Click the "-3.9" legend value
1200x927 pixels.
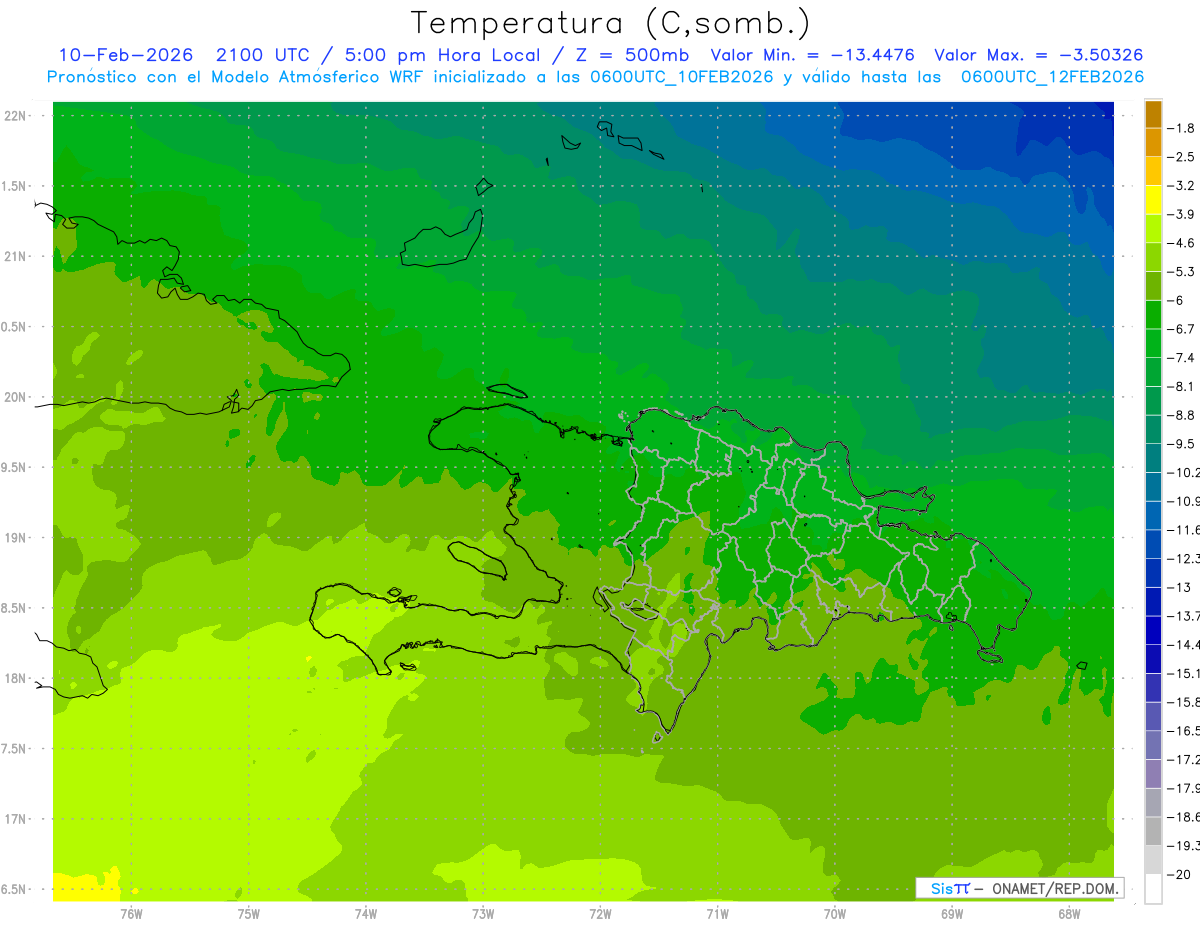pos(1182,214)
